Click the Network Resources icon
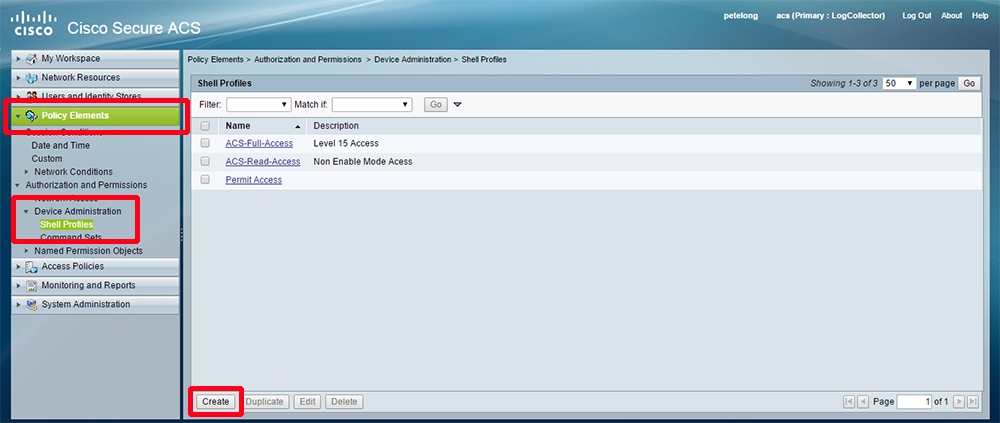 31,78
